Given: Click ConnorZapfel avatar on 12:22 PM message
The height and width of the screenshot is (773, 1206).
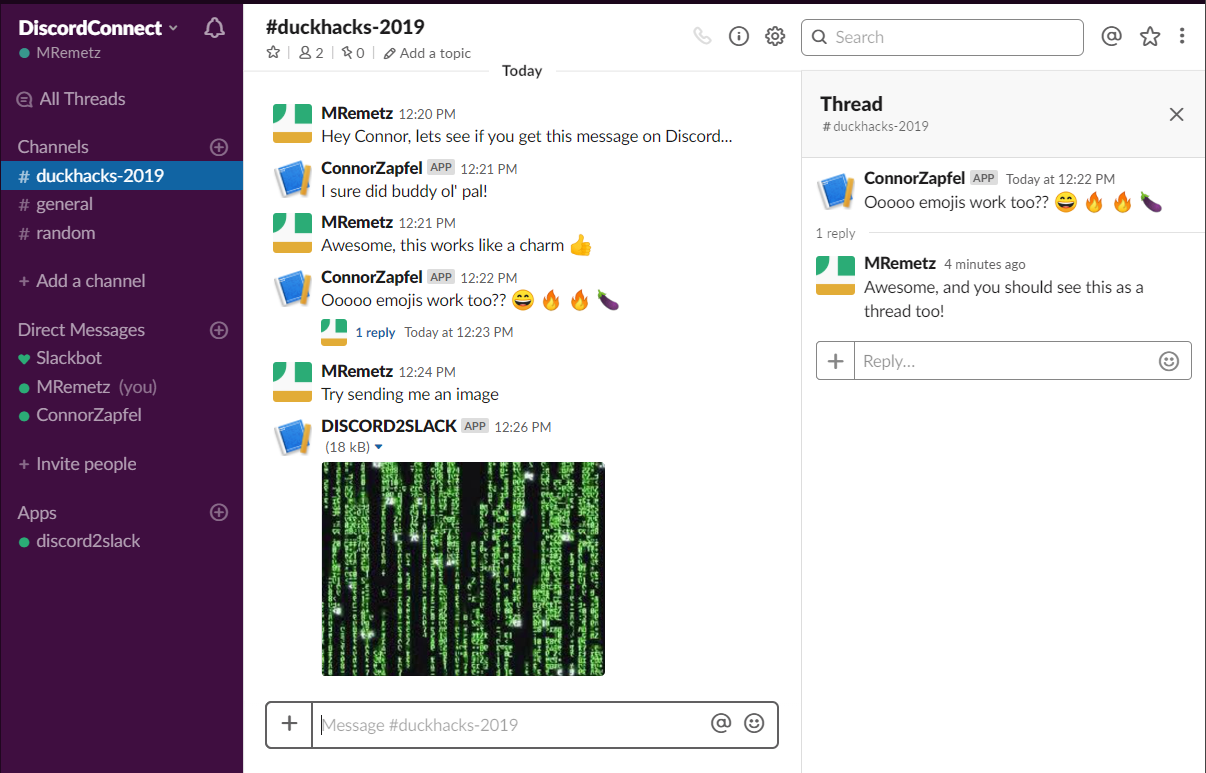Looking at the screenshot, I should pyautogui.click(x=293, y=289).
